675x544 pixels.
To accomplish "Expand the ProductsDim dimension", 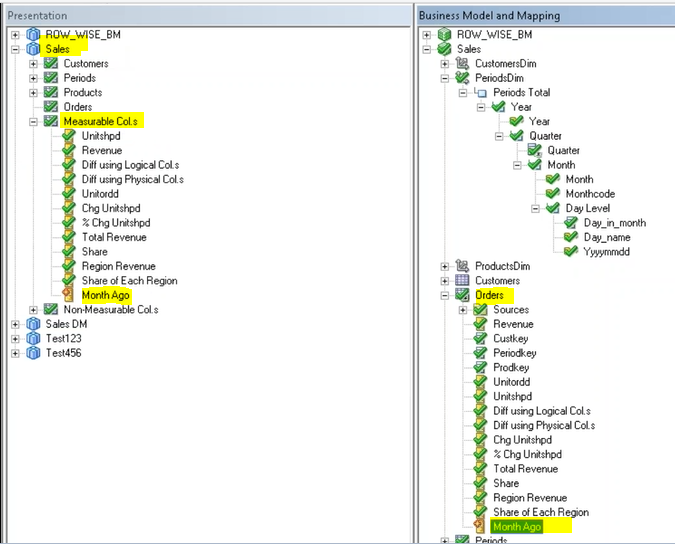I will point(445,266).
